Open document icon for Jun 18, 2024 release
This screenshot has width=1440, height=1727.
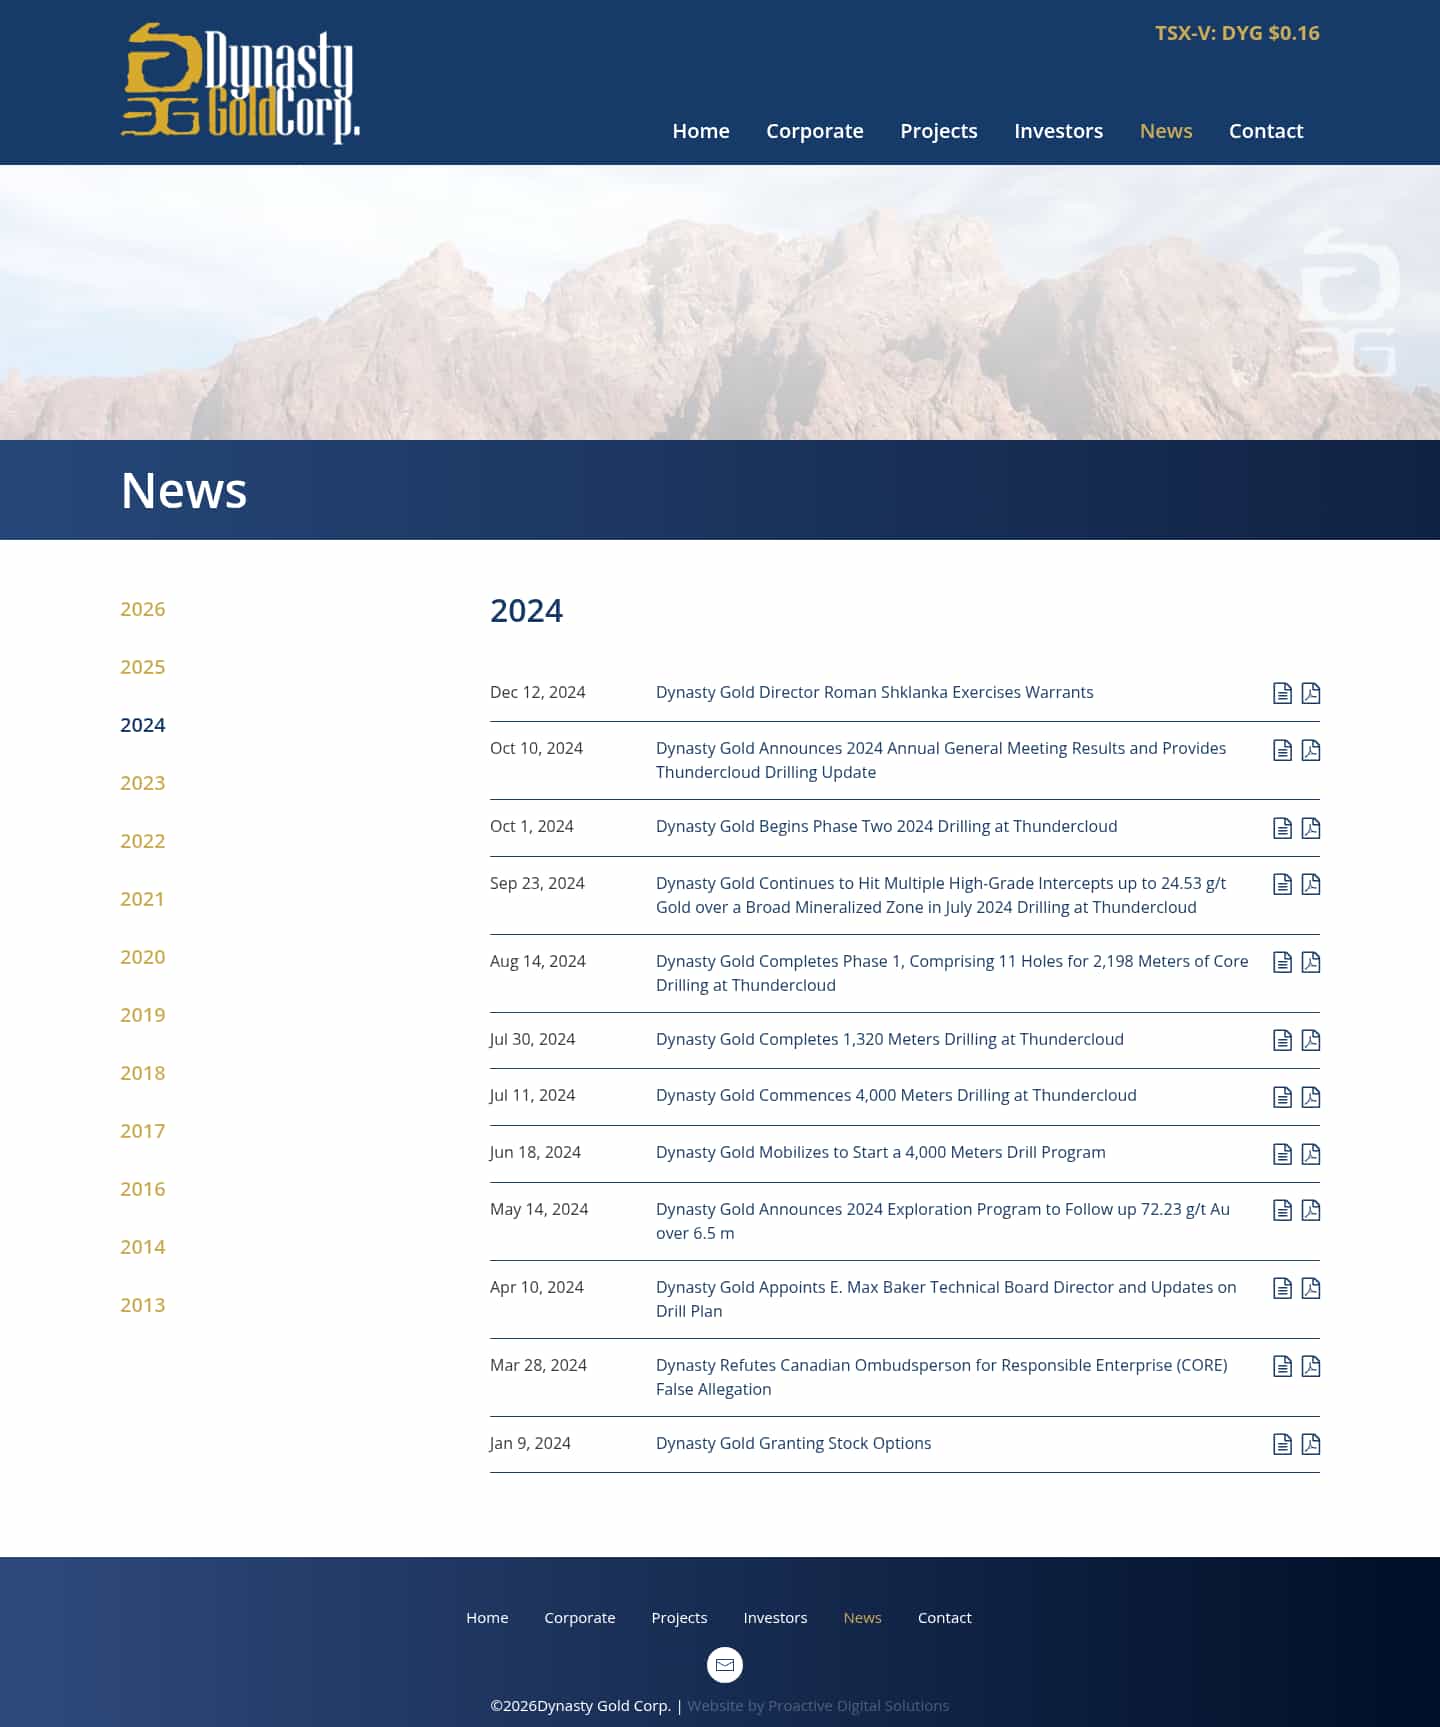coord(1282,1154)
